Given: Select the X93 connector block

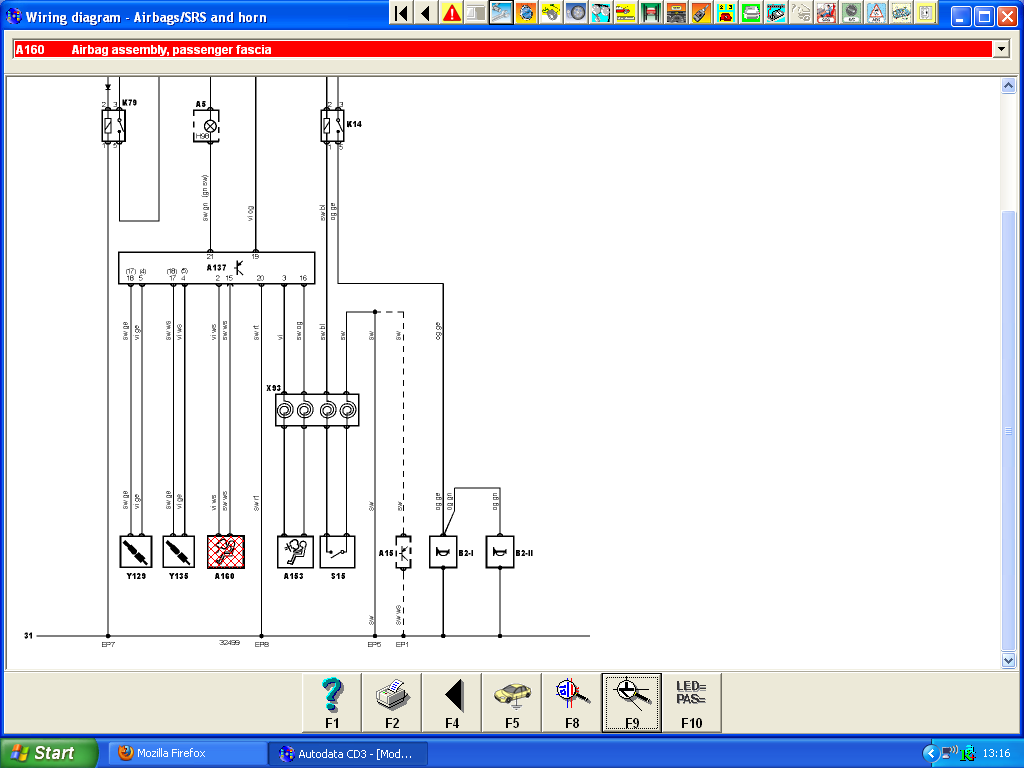Looking at the screenshot, I should tap(317, 410).
